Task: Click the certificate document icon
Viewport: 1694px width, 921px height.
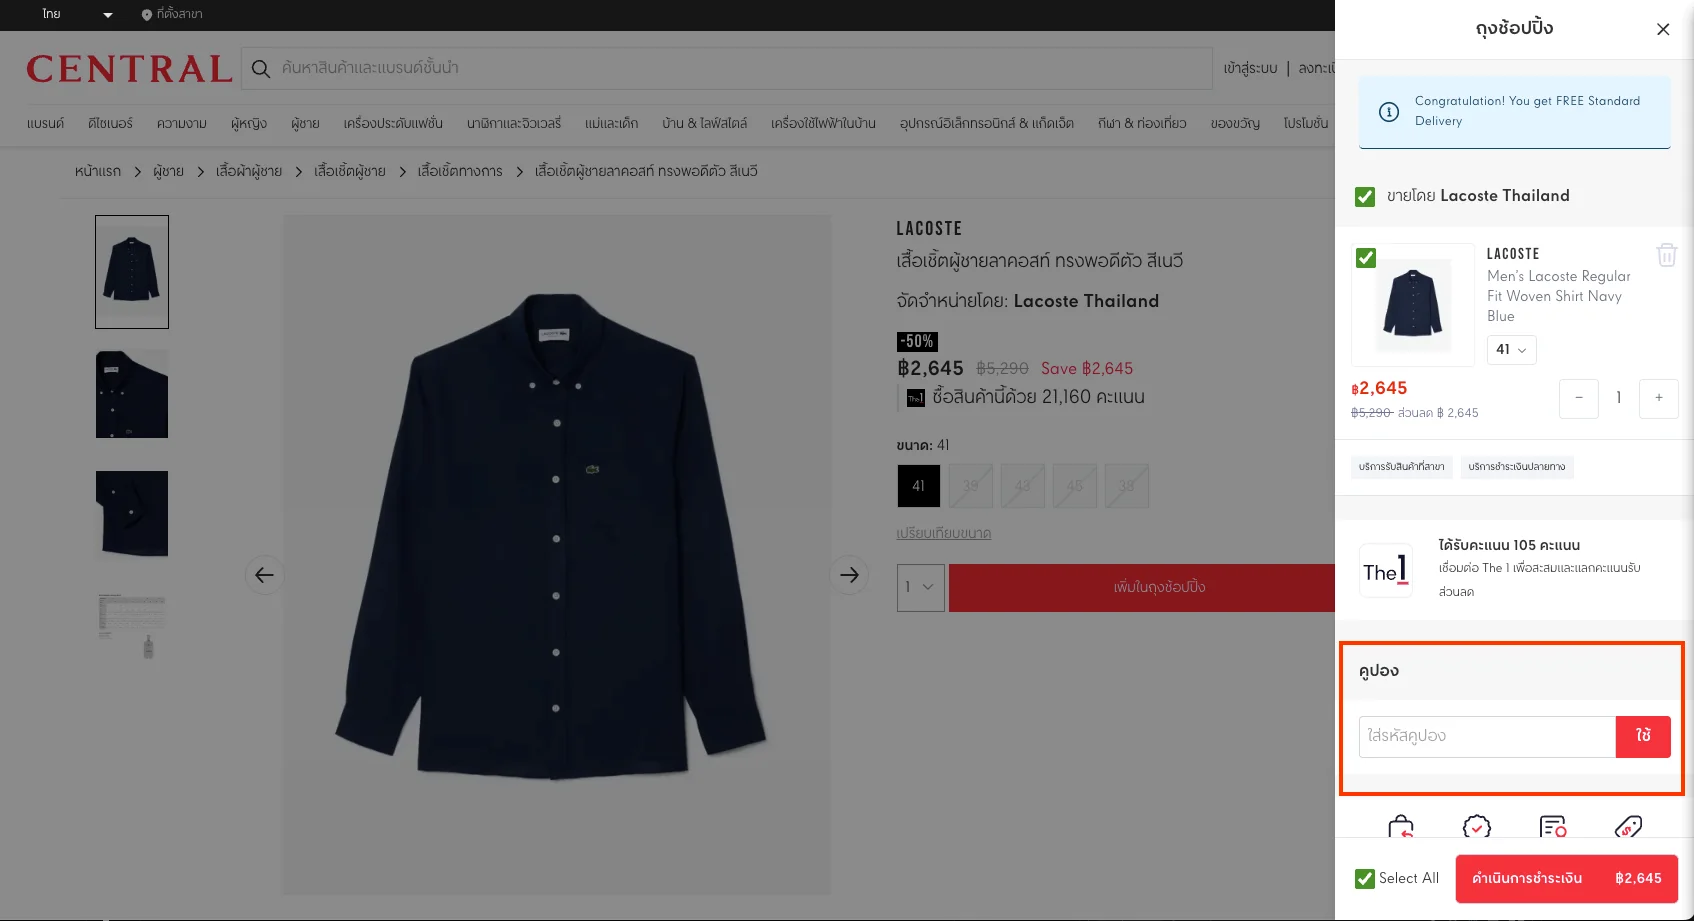Action: [1553, 828]
